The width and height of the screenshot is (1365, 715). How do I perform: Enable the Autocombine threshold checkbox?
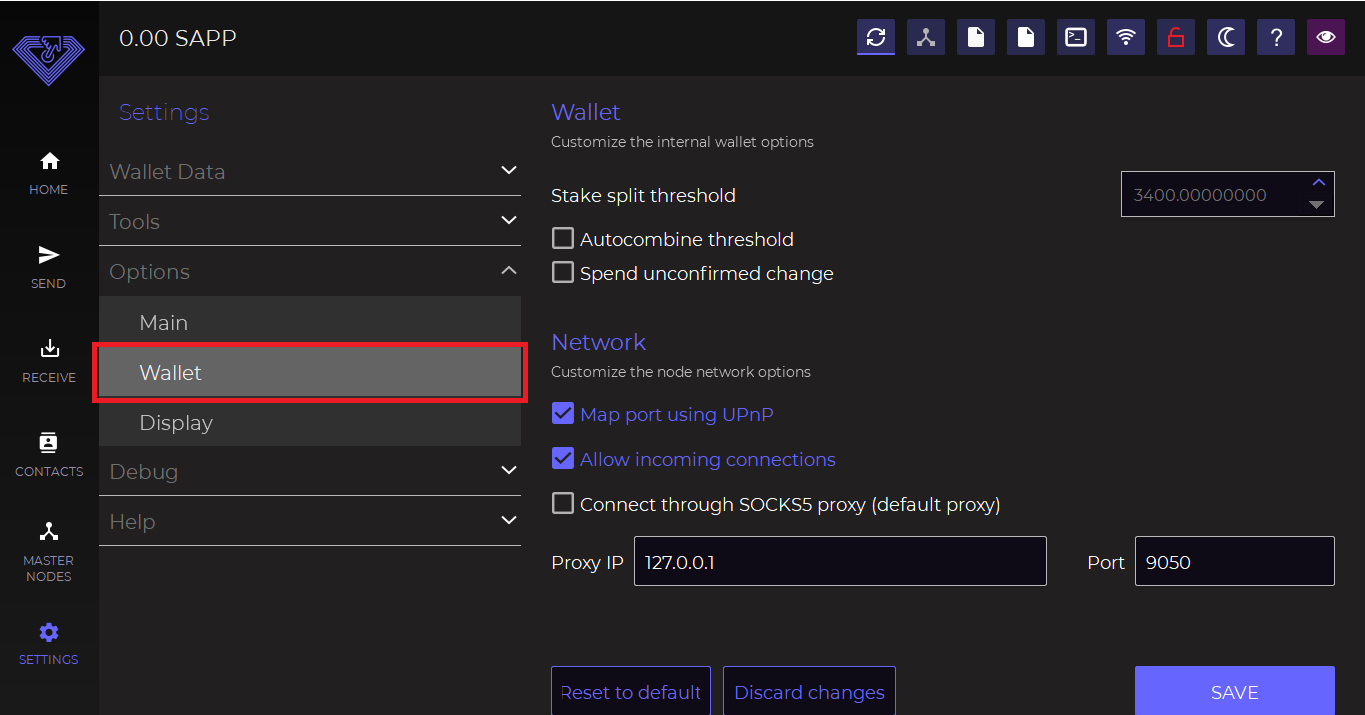563,239
